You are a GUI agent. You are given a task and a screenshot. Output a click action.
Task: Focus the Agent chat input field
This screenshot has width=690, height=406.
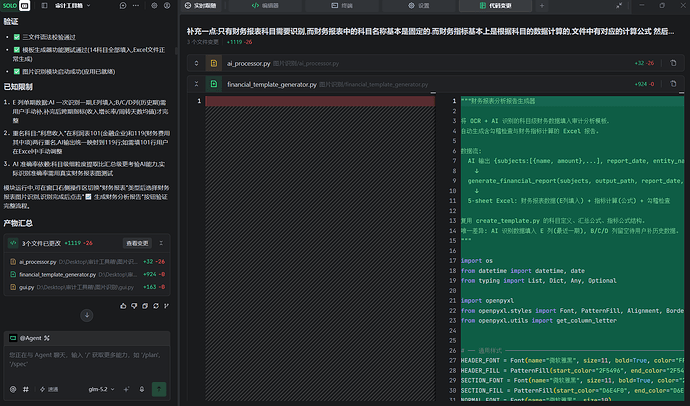coord(87,359)
